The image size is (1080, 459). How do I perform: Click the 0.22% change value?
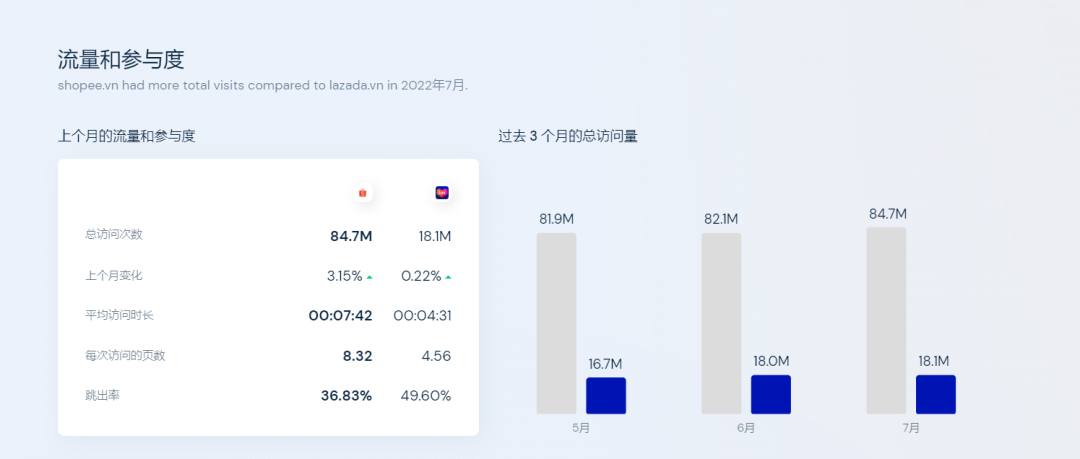[x=421, y=276]
